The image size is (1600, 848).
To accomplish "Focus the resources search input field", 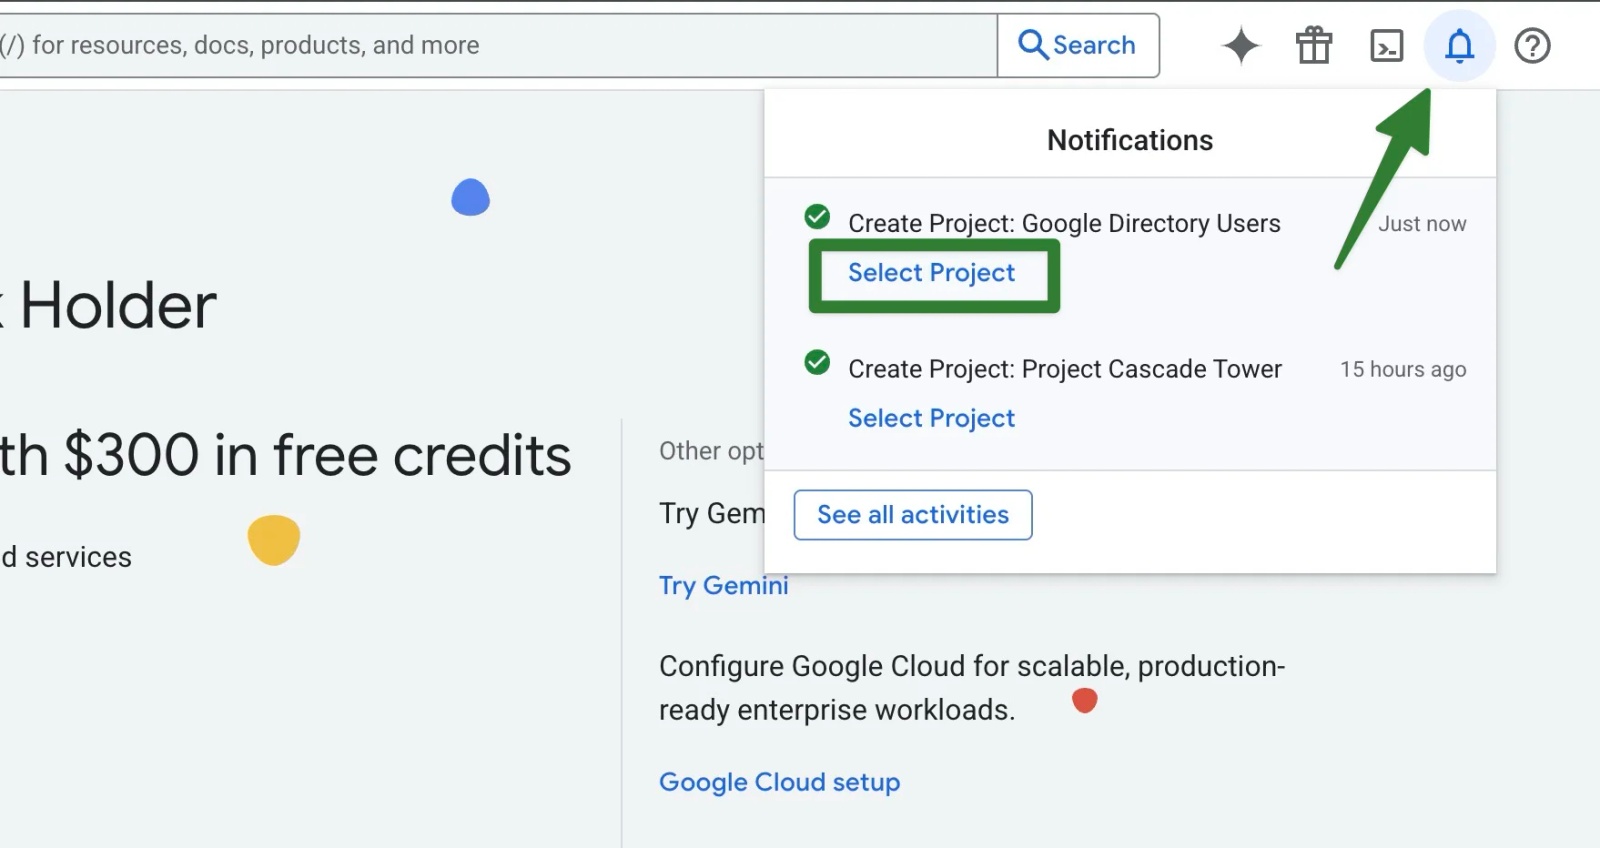I will point(498,45).
